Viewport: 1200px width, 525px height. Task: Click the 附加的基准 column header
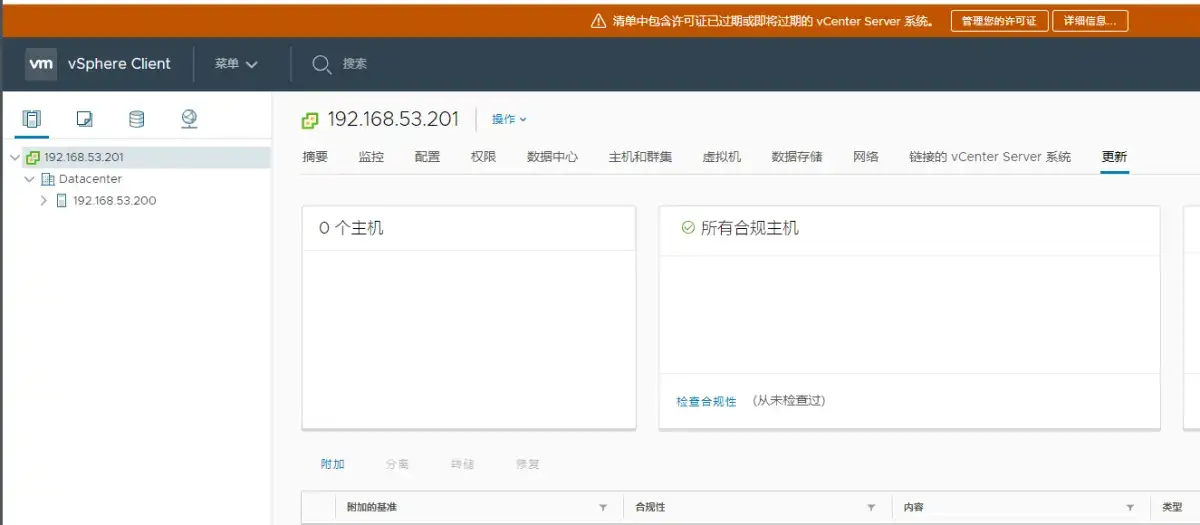371,508
